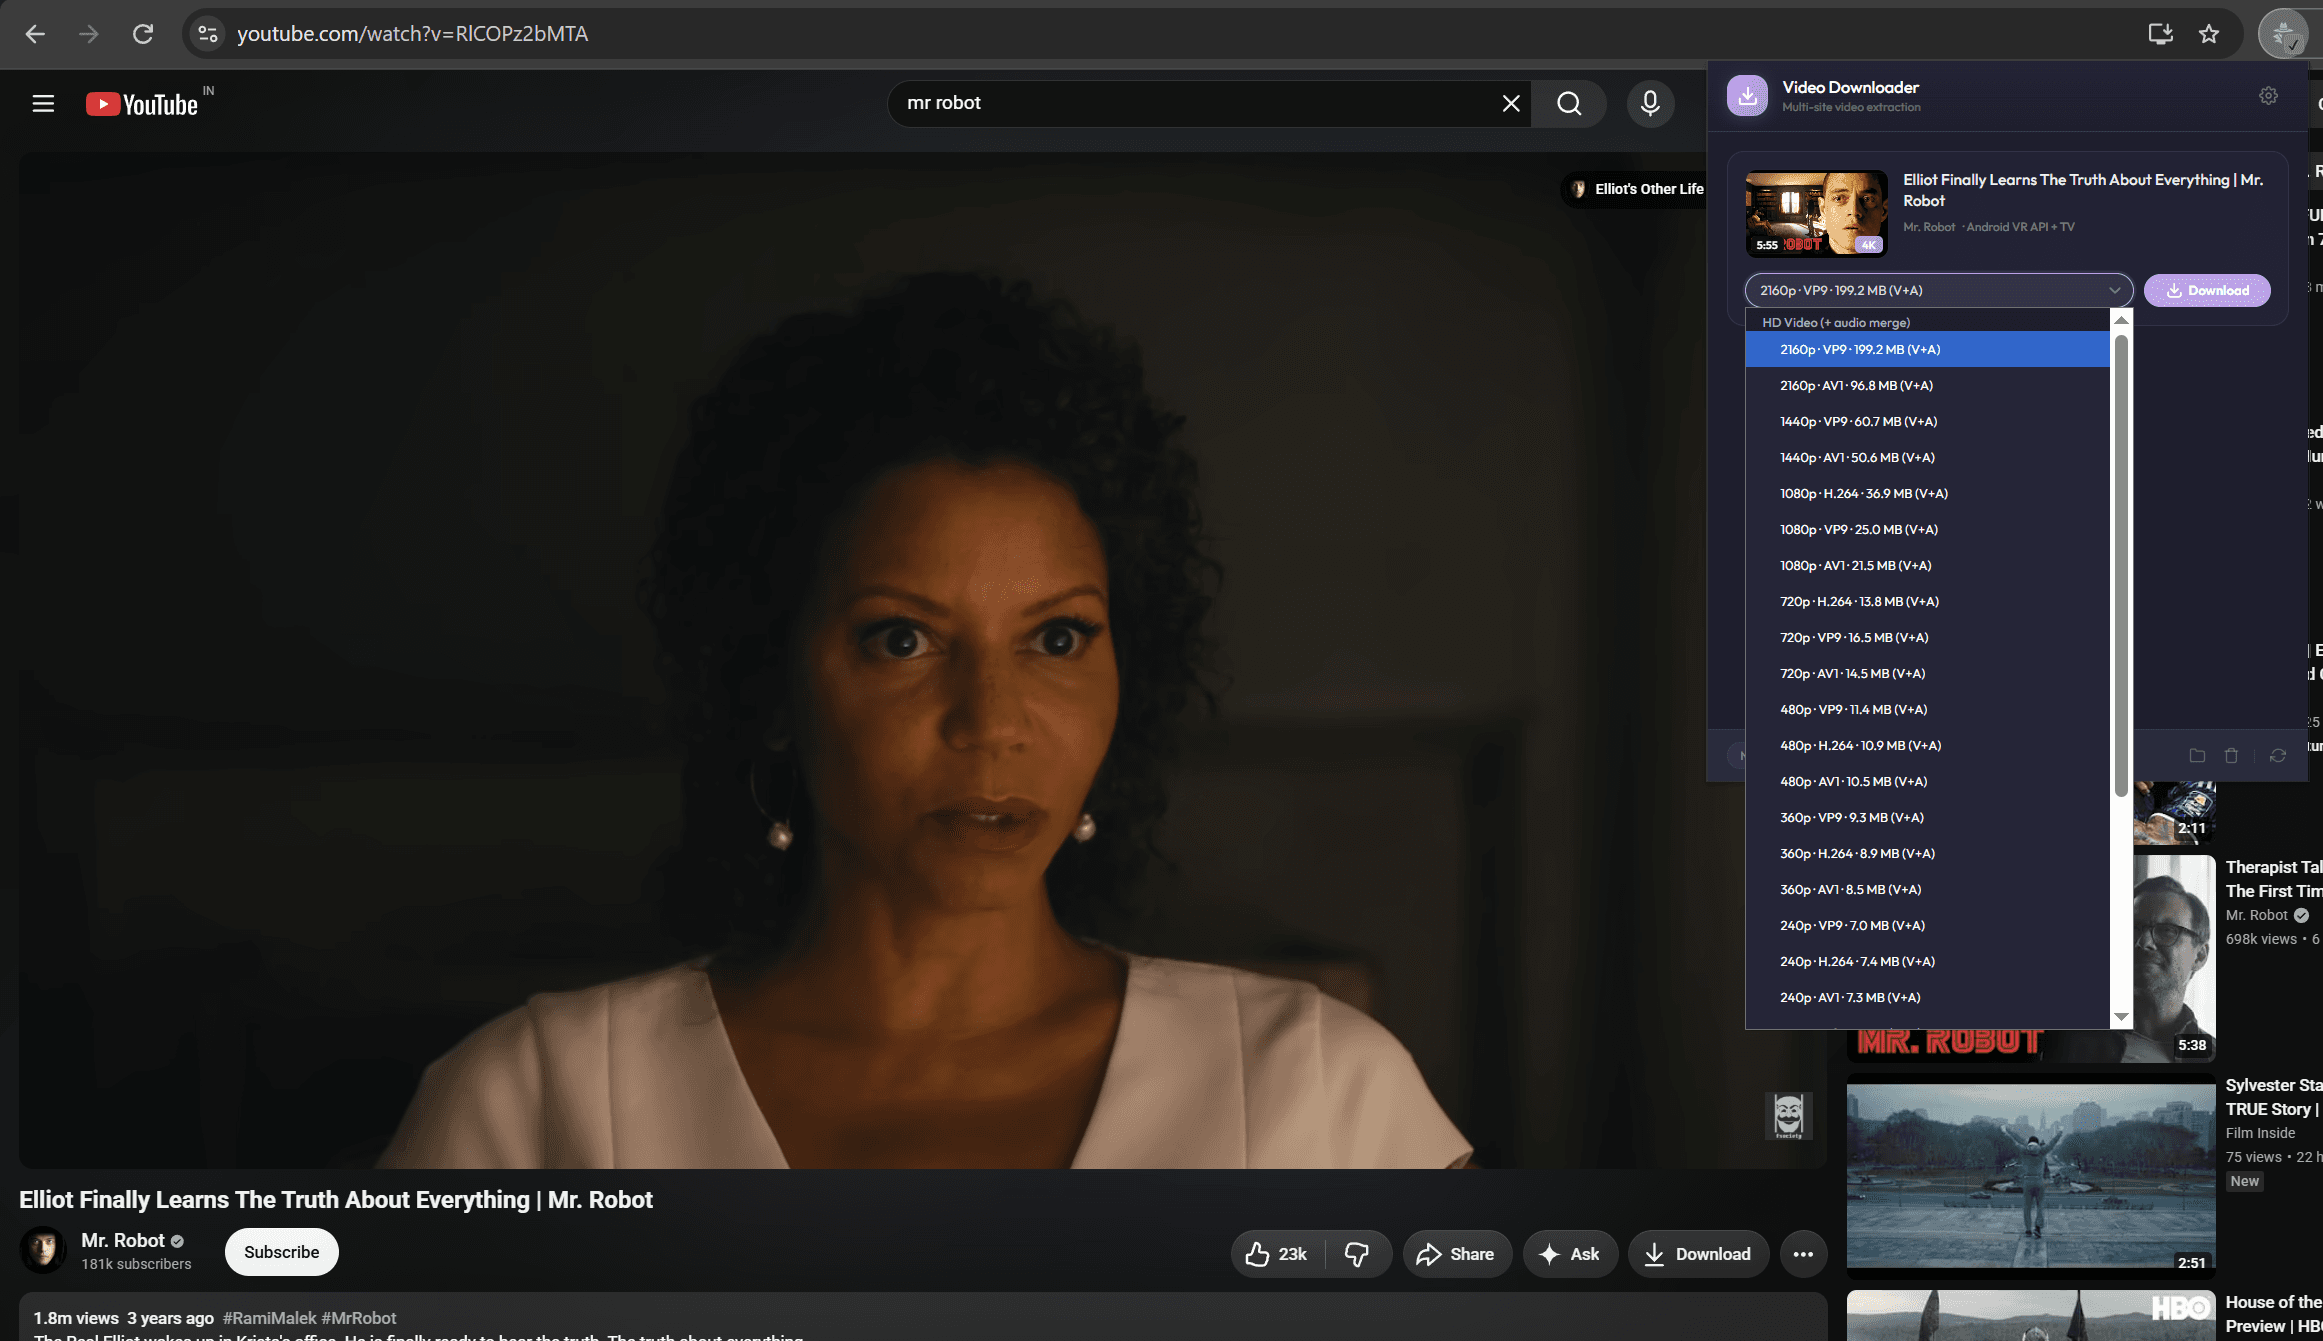The height and width of the screenshot is (1341, 2323).
Task: Open Therapist suggested video thumbnail 5:38
Action: point(2174,958)
